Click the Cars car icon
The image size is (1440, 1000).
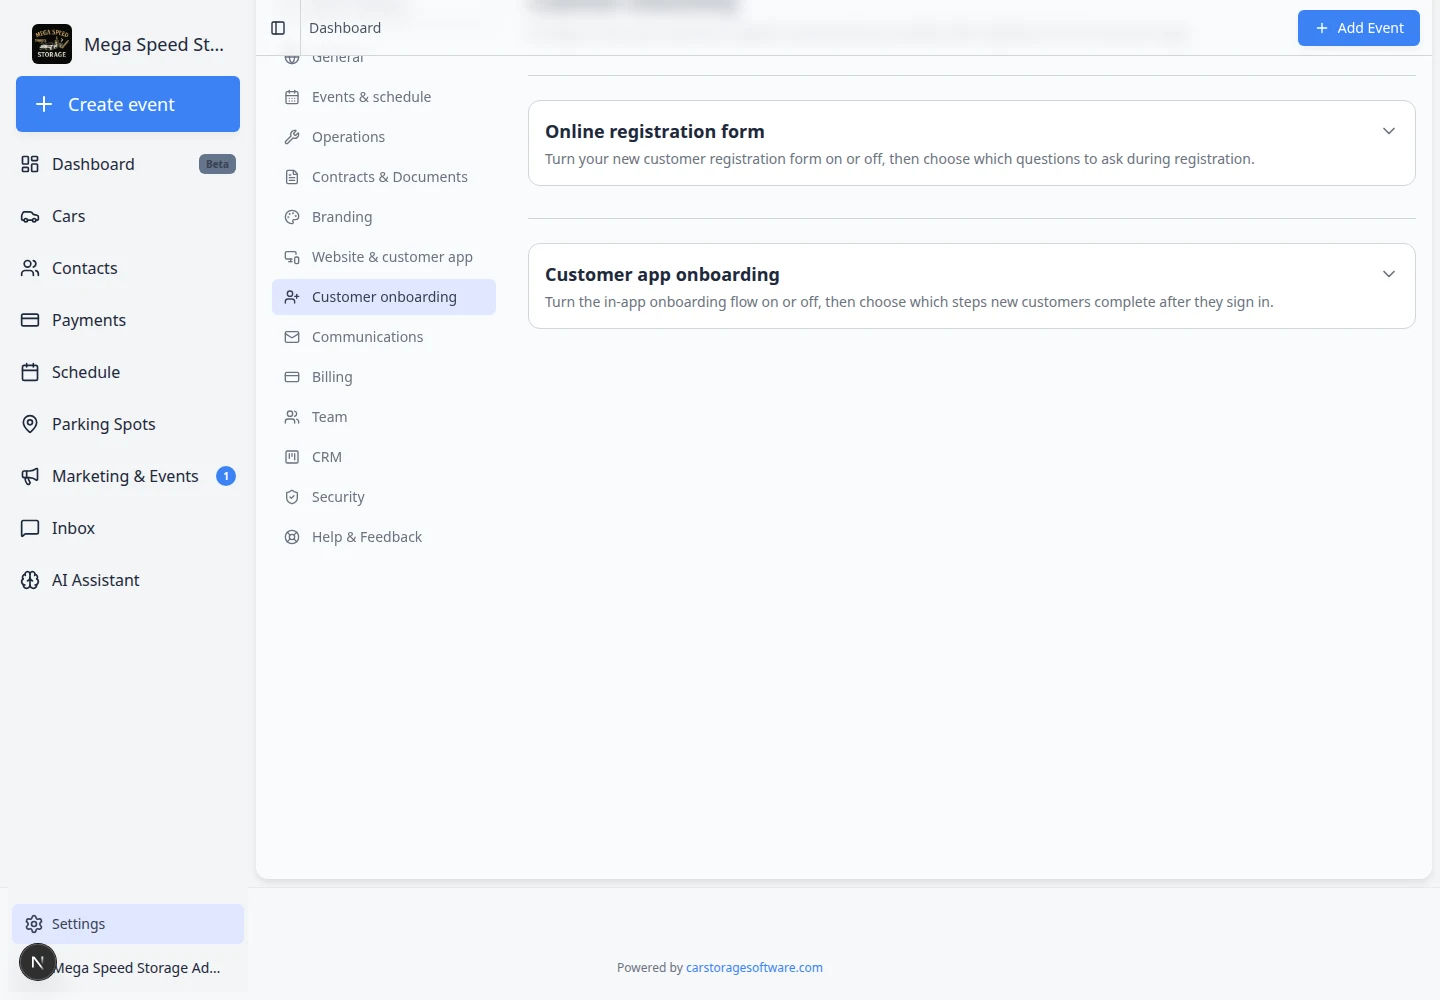[30, 216]
